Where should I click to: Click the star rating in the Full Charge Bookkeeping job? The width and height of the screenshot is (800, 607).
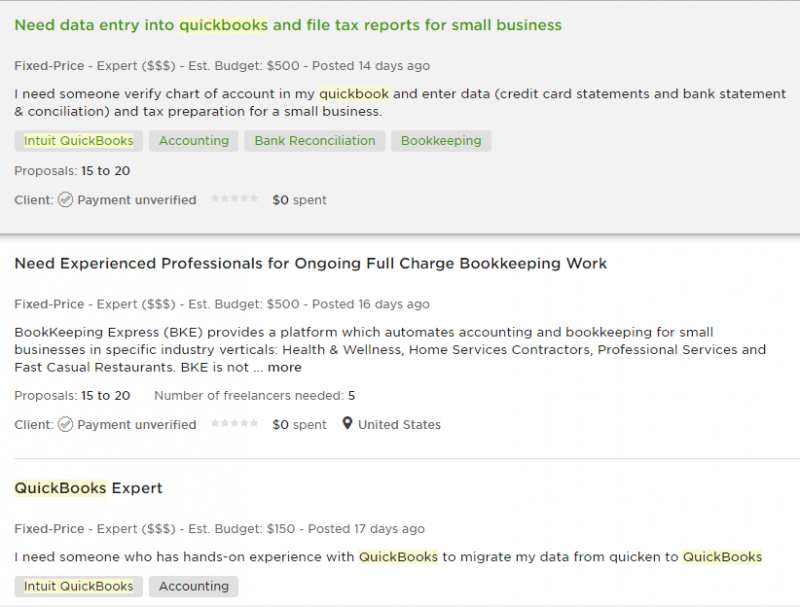(234, 424)
